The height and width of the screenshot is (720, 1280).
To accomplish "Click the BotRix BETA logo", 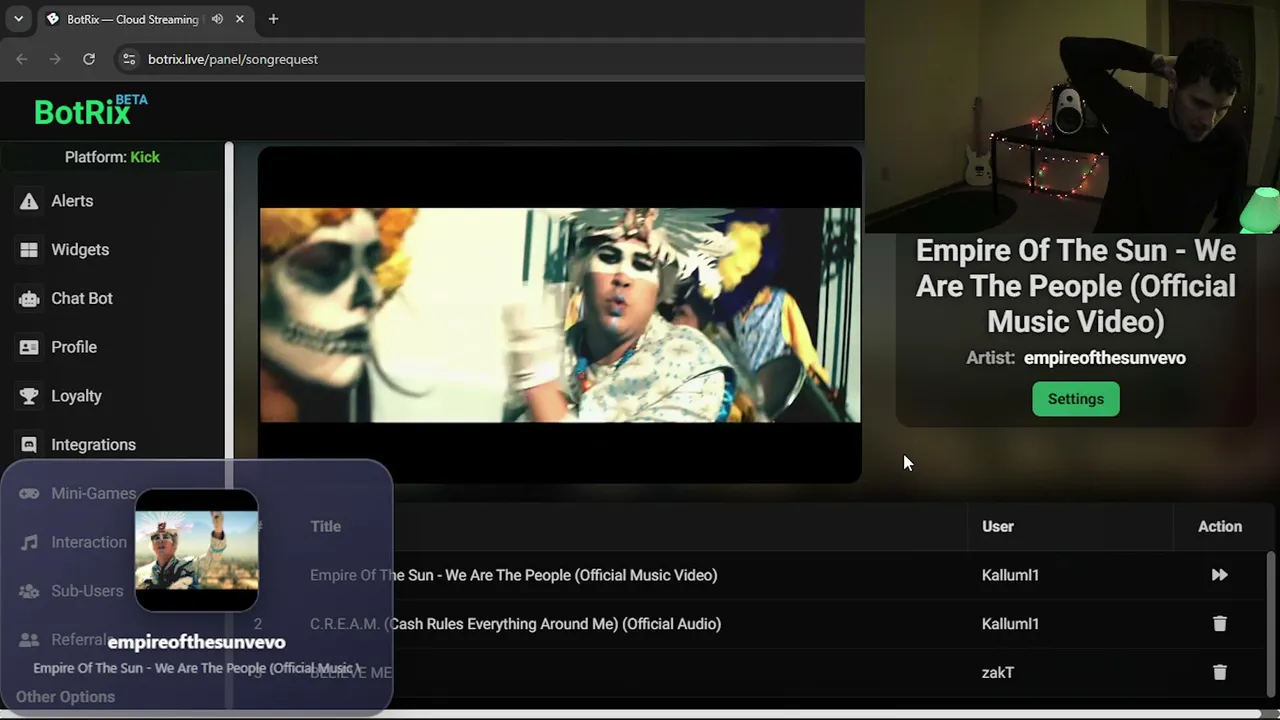I will point(90,110).
